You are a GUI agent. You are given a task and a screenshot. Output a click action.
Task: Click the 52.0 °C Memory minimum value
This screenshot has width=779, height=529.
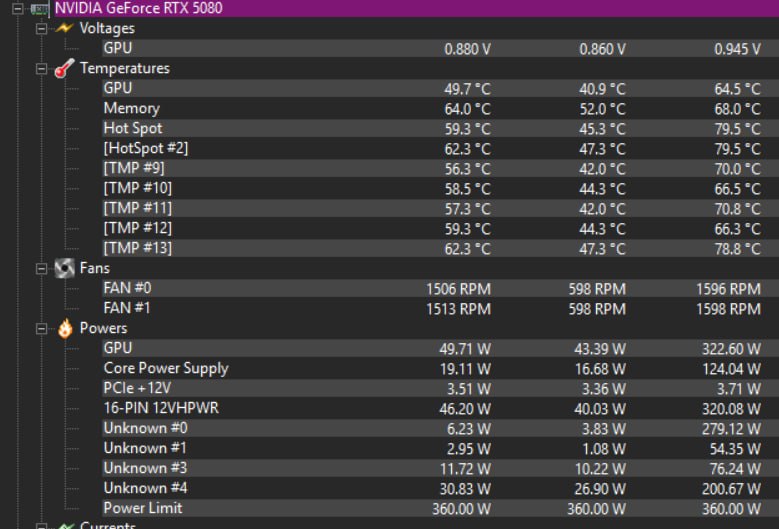603,109
